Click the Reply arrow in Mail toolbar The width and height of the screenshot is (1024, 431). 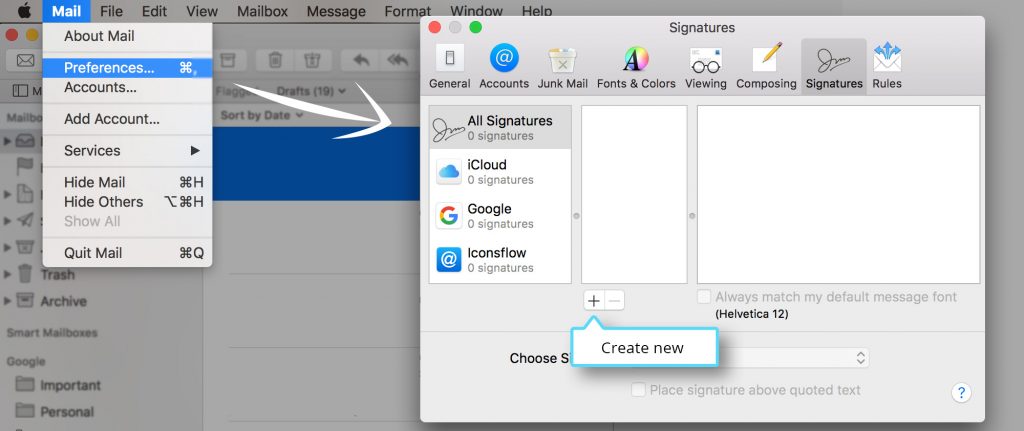(360, 60)
